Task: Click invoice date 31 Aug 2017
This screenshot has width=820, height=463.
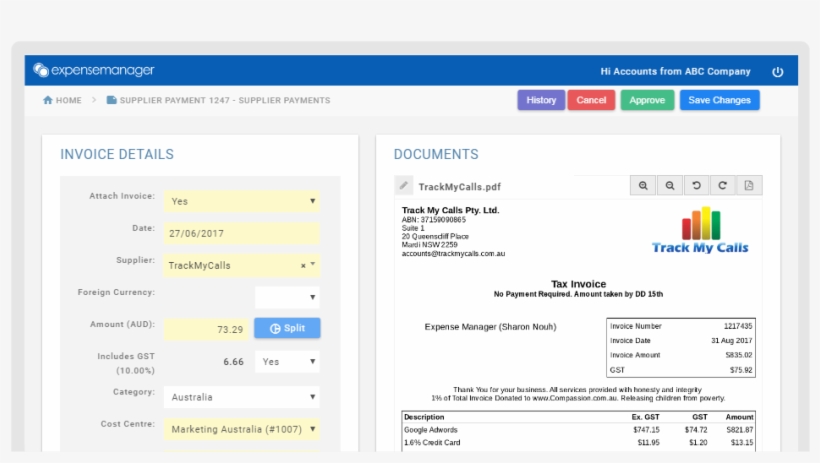Action: coord(731,341)
